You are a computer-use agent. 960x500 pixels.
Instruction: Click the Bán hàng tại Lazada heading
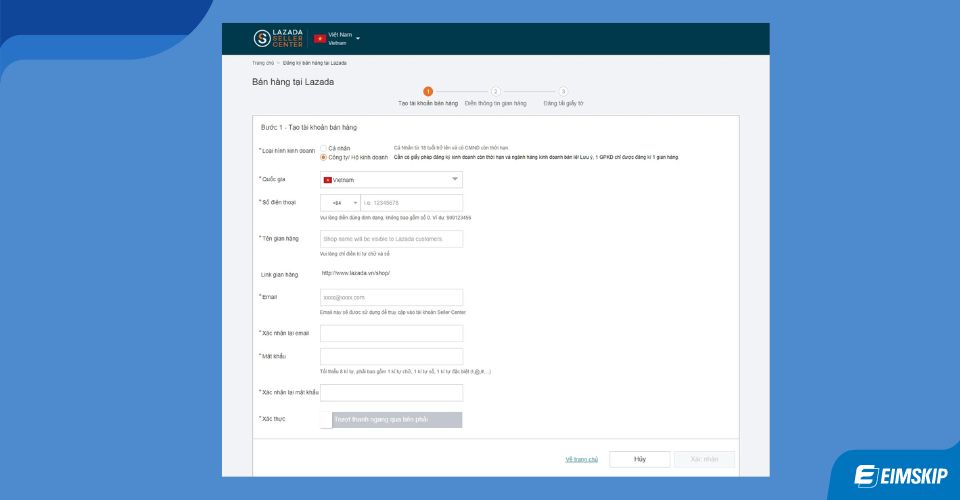[293, 81]
